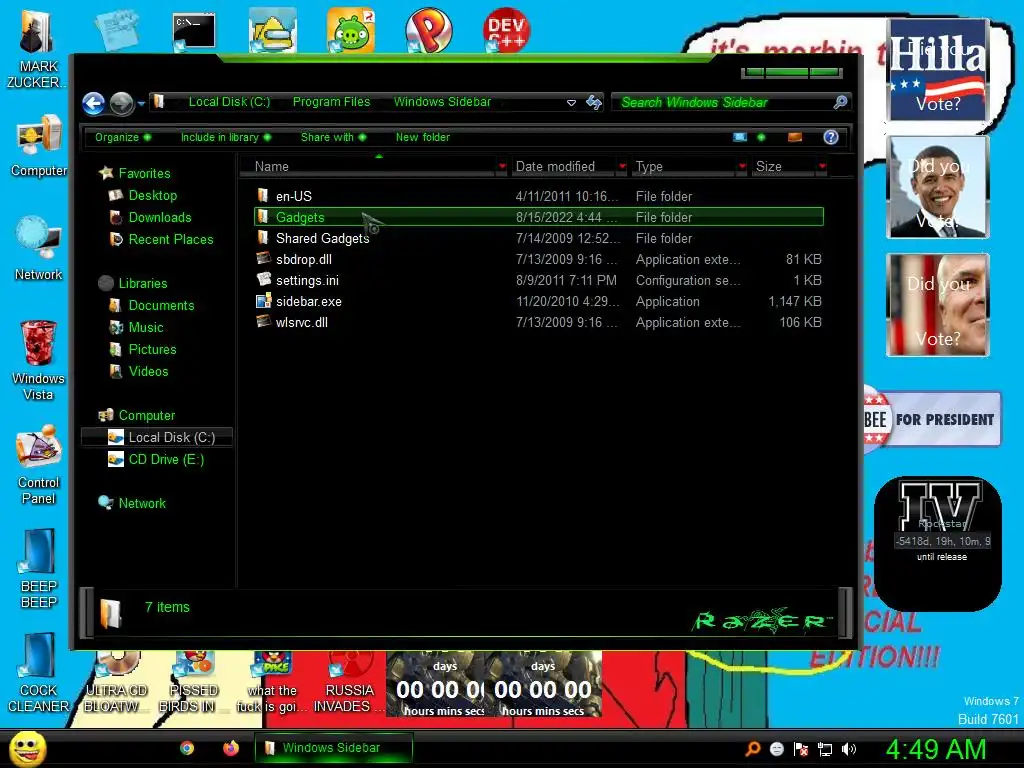Open Desktop under Favorites

pos(152,195)
